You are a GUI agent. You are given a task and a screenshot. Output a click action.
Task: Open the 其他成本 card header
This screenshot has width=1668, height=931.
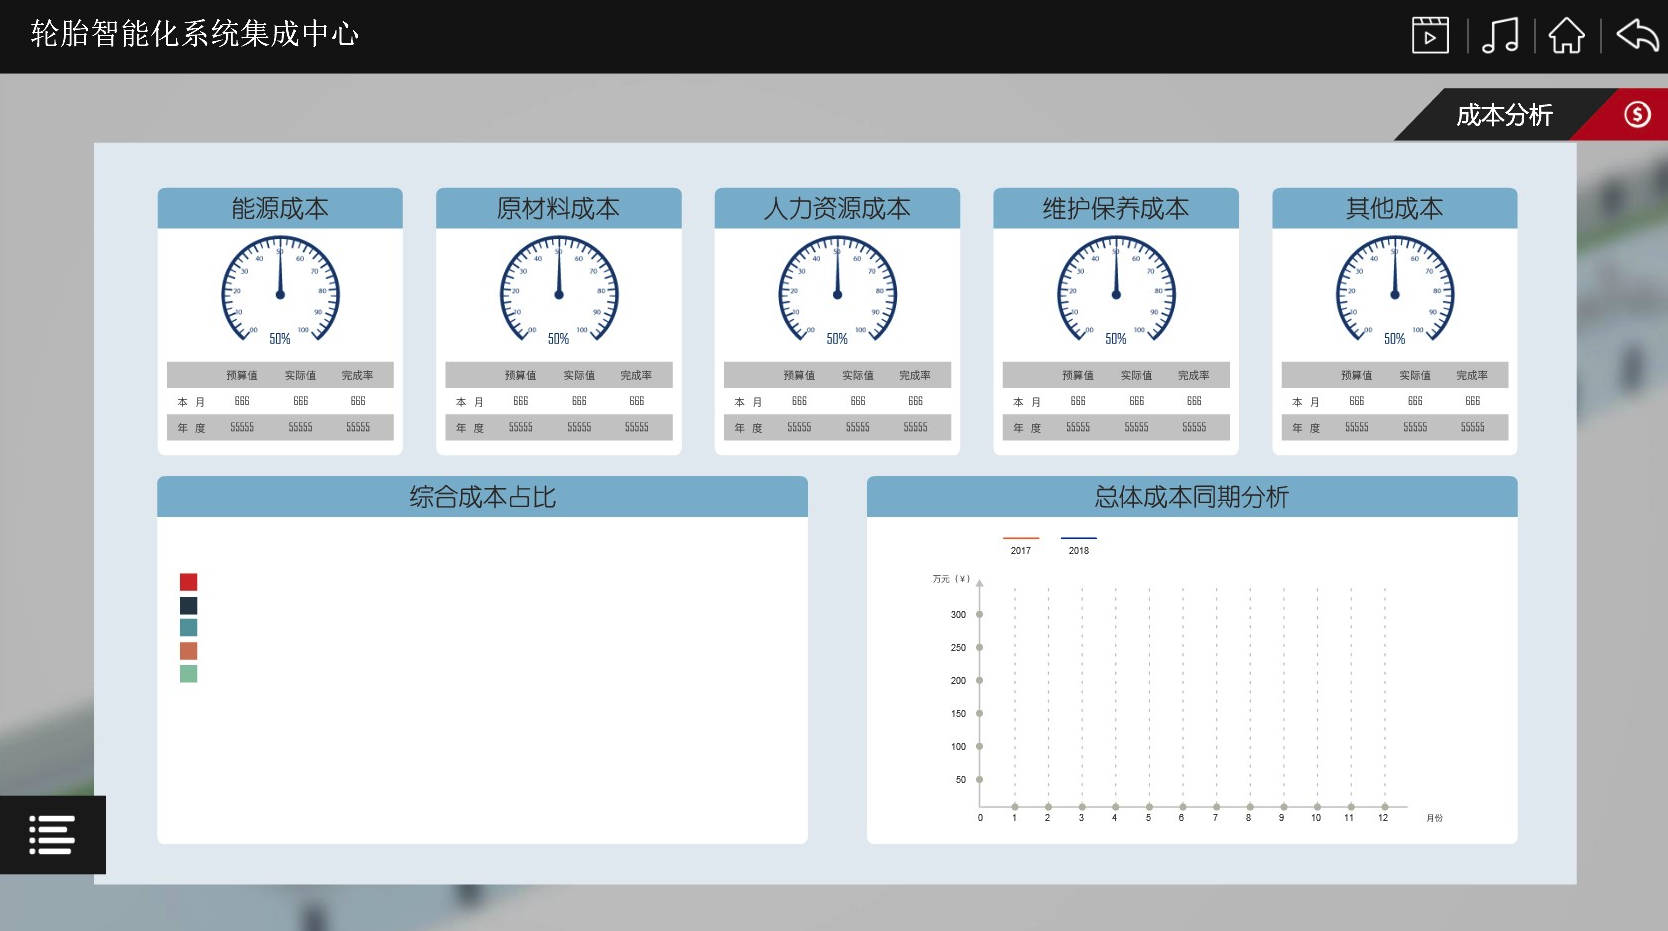pos(1395,208)
